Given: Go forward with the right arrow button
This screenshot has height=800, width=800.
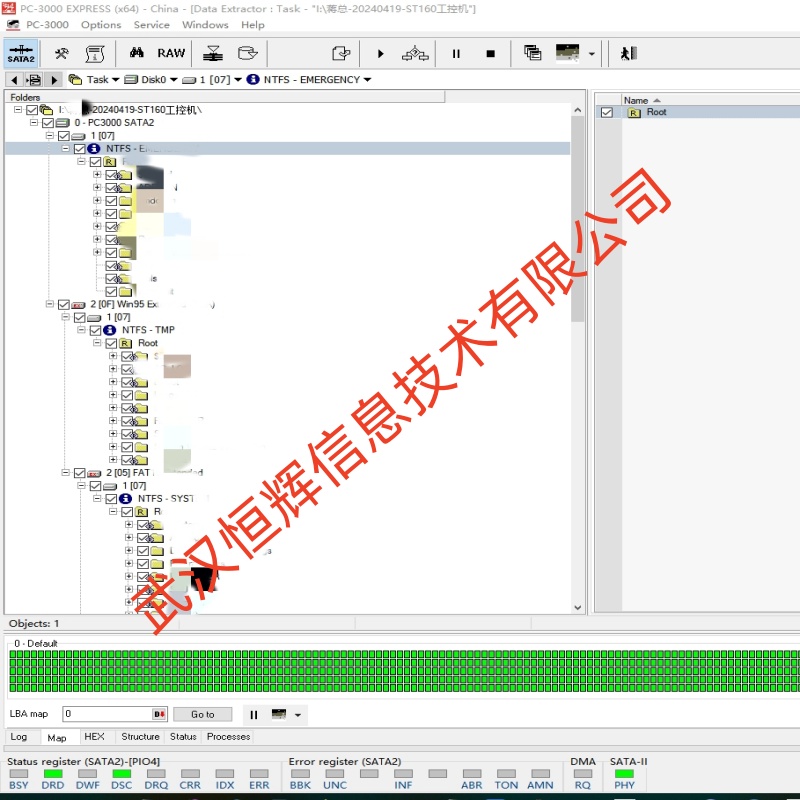Looking at the screenshot, I should click(54, 80).
